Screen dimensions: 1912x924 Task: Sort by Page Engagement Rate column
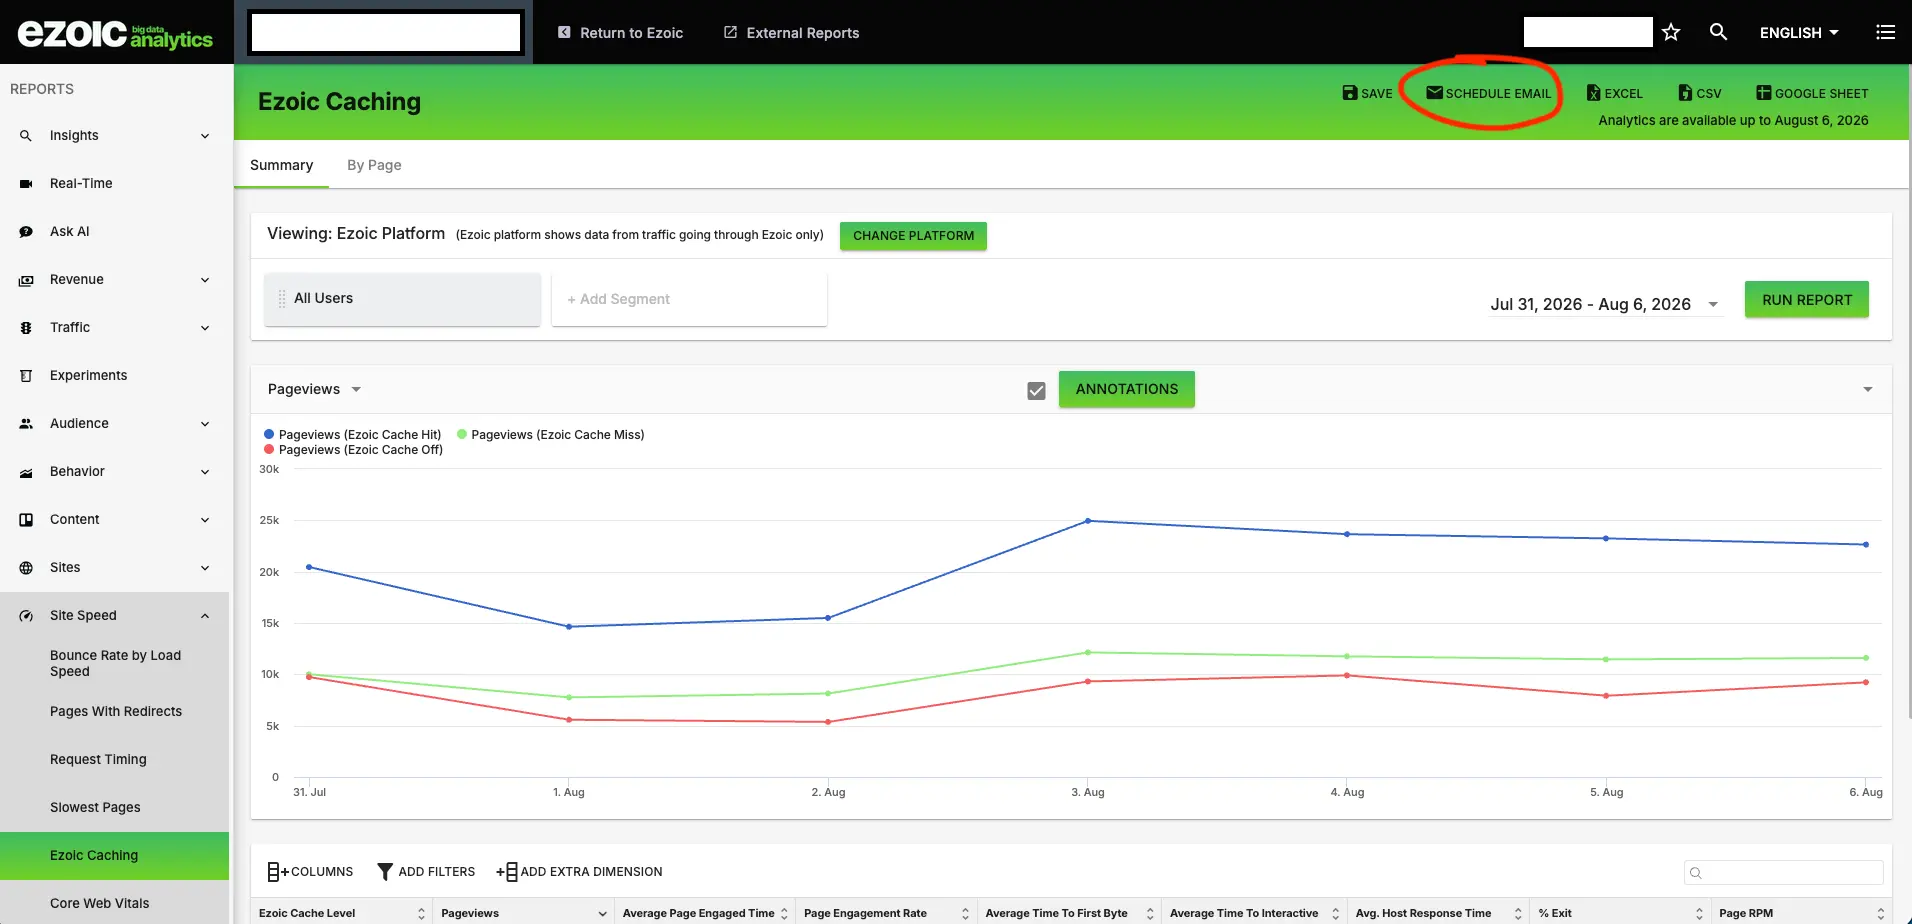tap(886, 913)
